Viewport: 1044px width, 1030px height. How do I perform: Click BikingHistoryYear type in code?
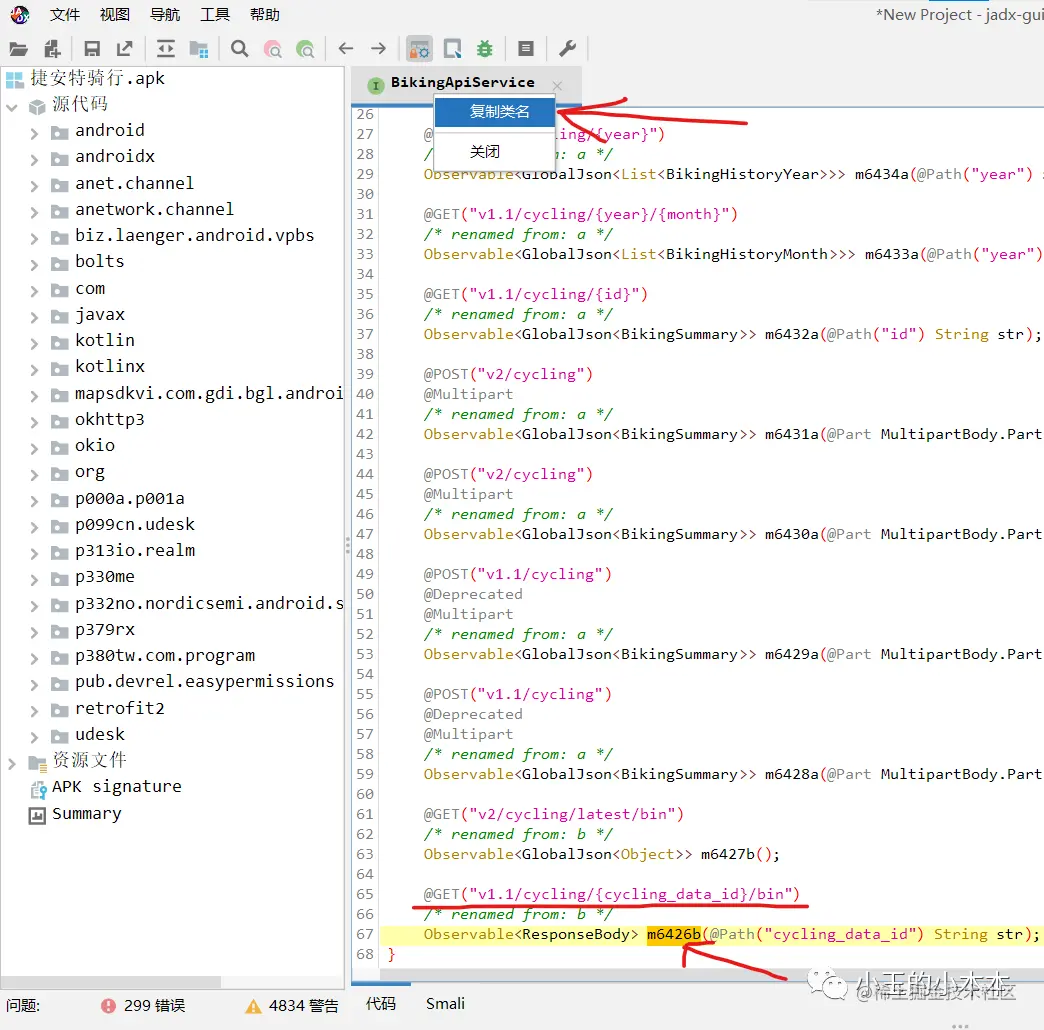[742, 174]
